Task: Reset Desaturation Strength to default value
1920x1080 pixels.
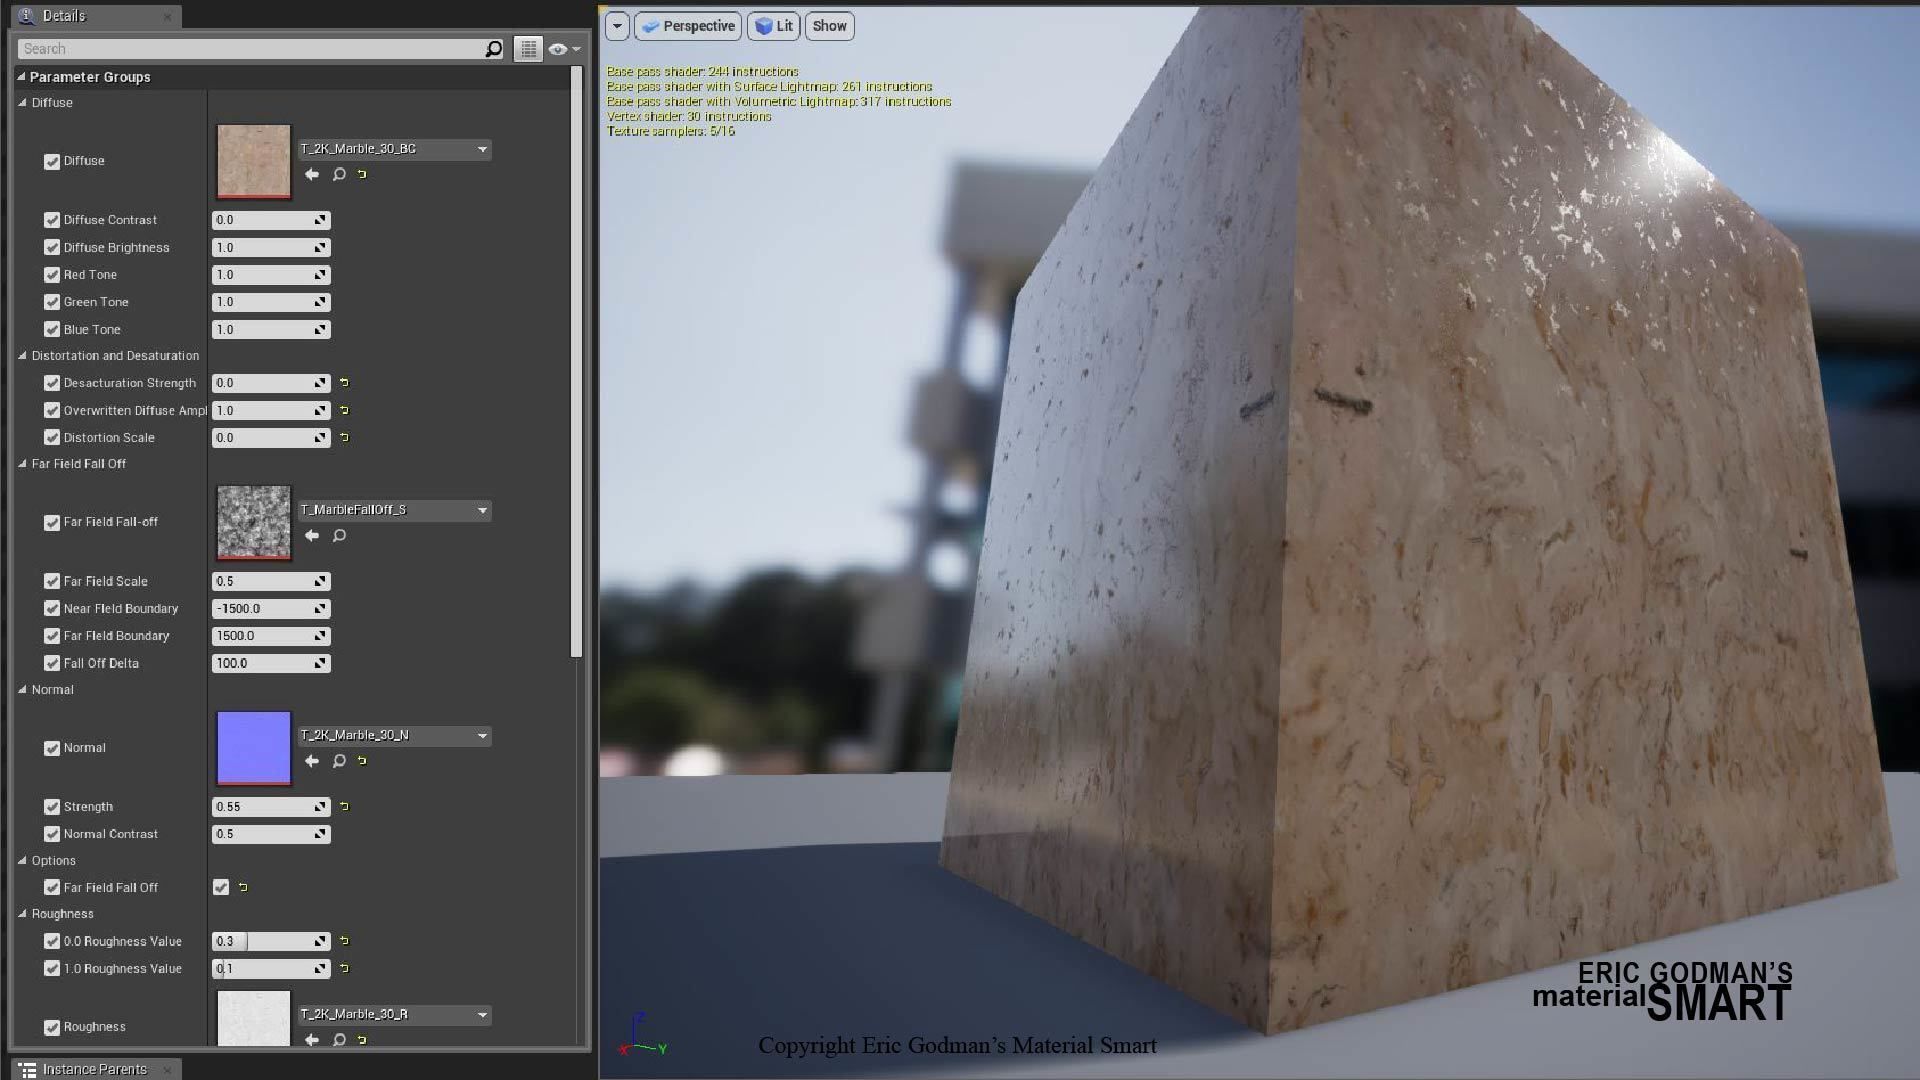Action: tap(344, 383)
